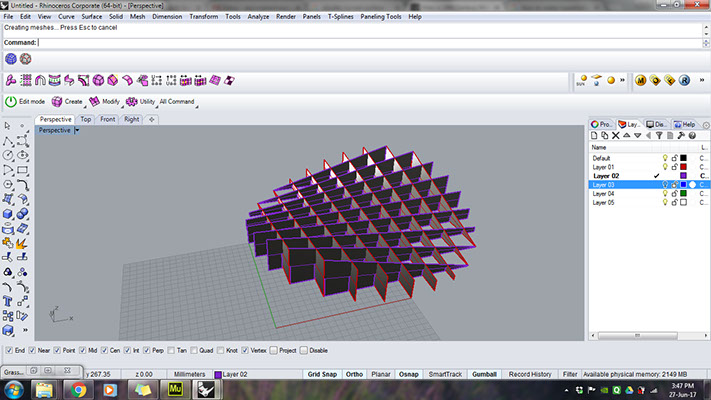Toggle Layer 04 visibility lightbulb
Viewport: 711px width, 400px height.
[665, 194]
